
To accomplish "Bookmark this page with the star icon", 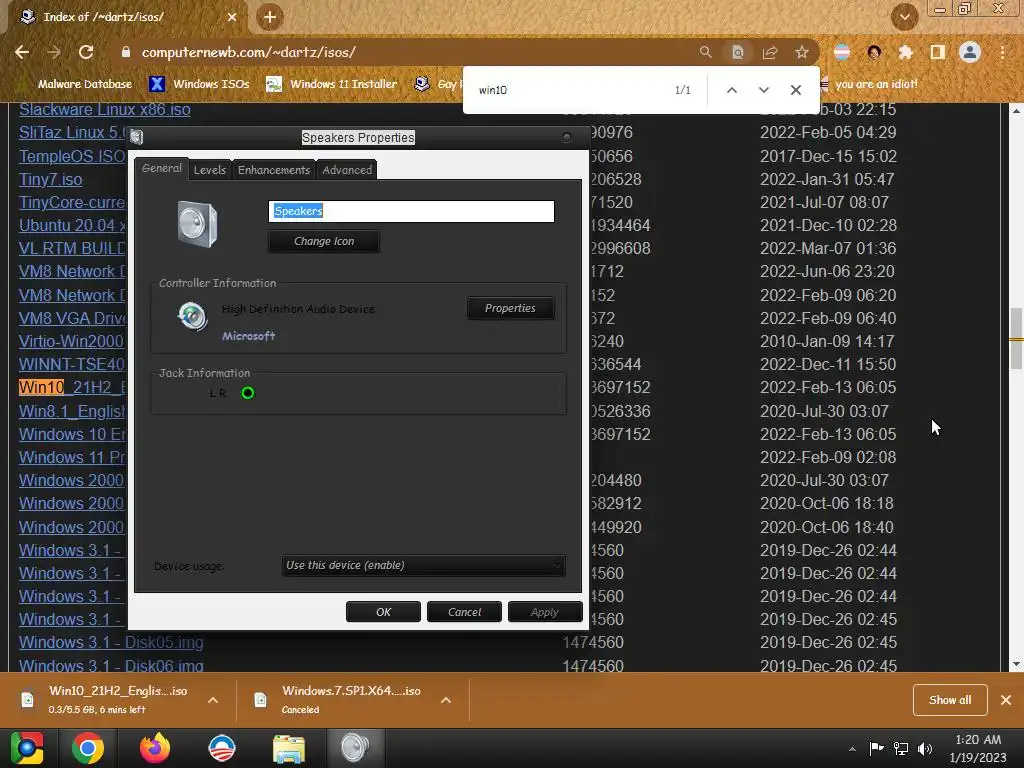I will tap(802, 52).
